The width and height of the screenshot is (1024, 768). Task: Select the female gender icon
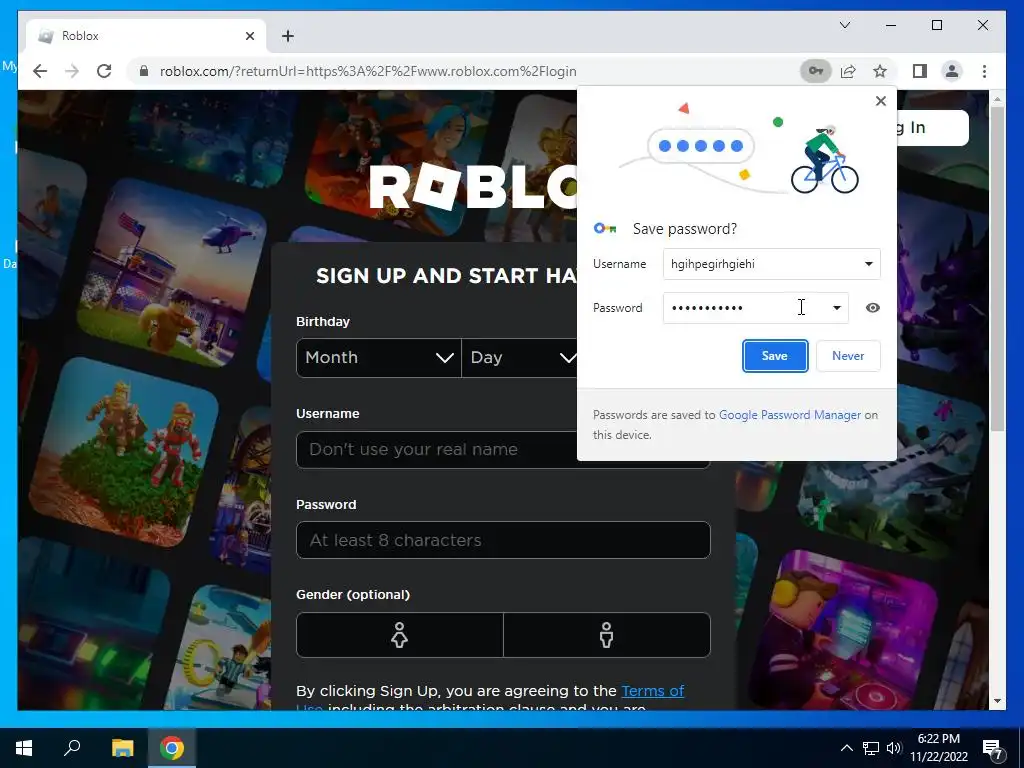pyautogui.click(x=400, y=635)
